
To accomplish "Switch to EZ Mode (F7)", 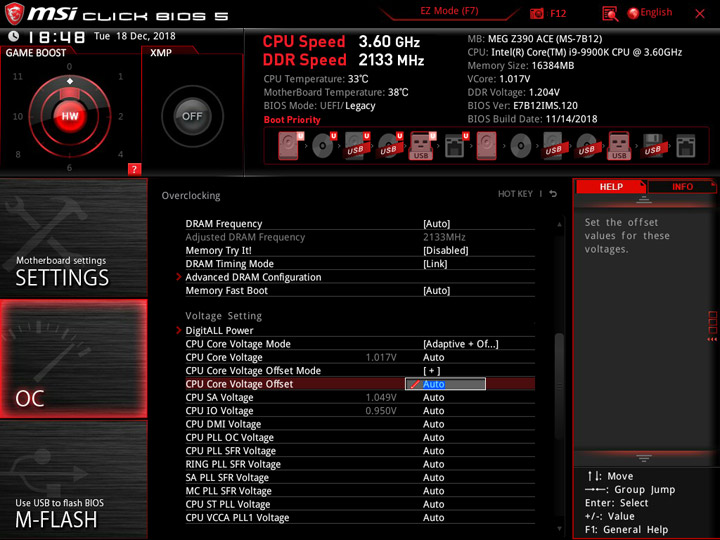I will pyautogui.click(x=449, y=11).
